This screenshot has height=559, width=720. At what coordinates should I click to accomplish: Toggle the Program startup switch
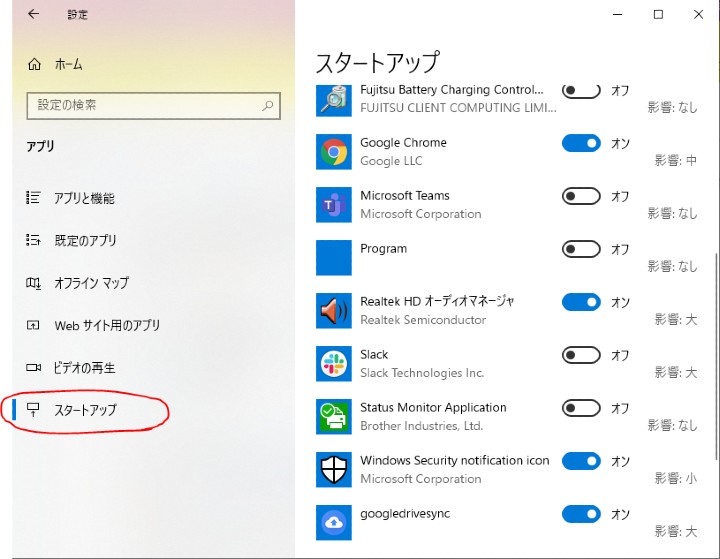581,249
